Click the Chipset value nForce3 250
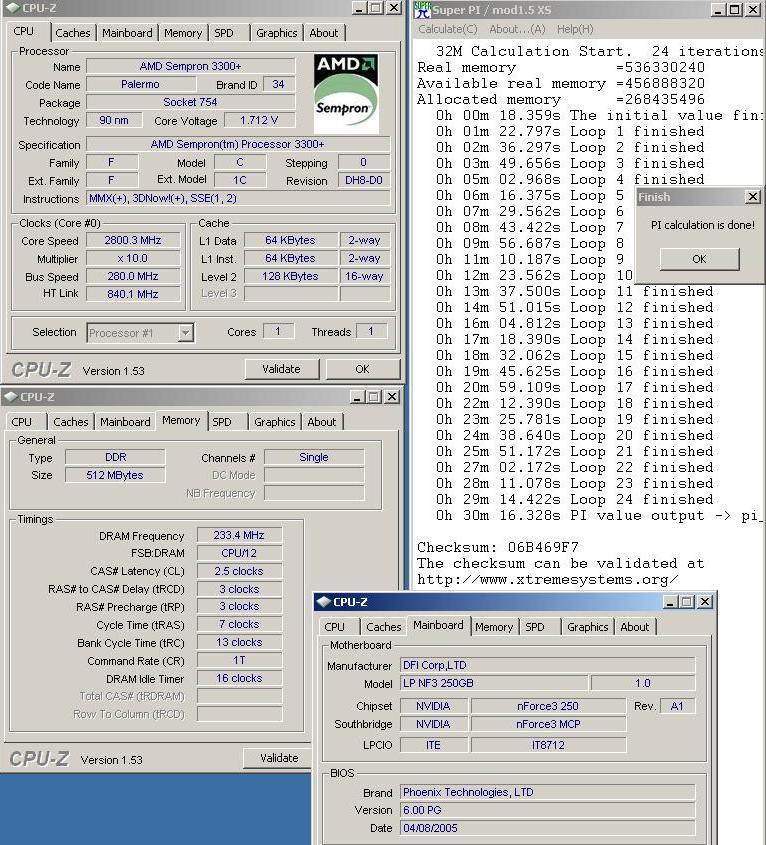 [x=548, y=706]
